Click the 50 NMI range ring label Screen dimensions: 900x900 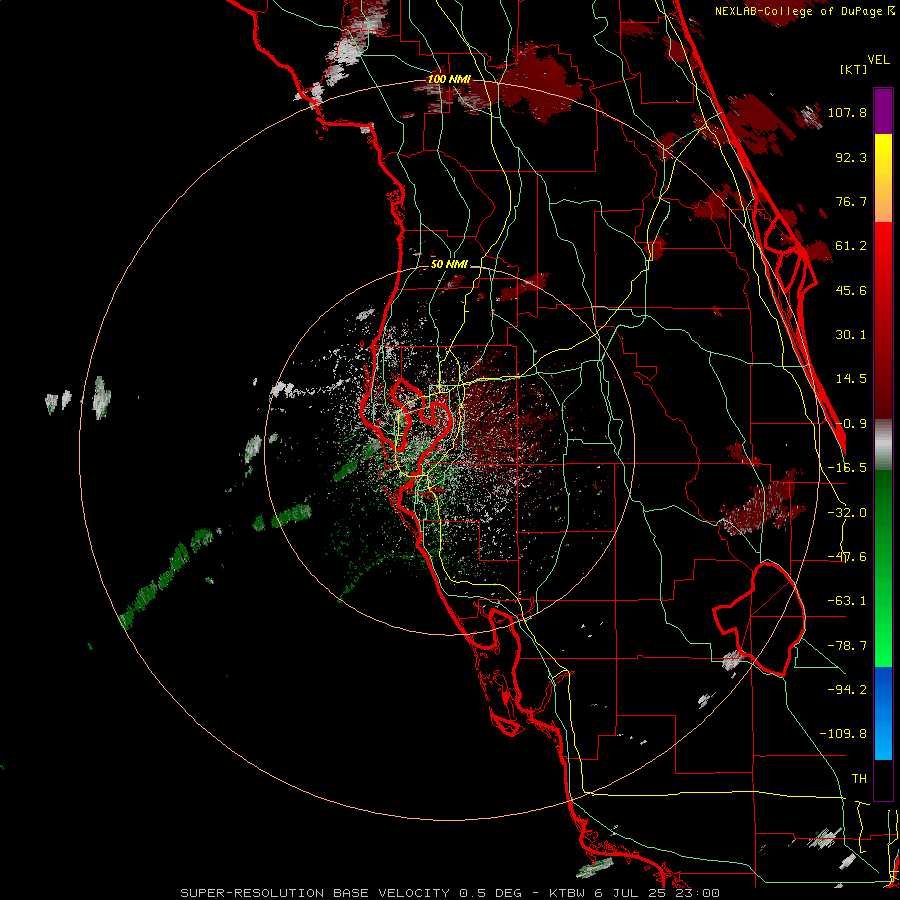[x=449, y=264]
